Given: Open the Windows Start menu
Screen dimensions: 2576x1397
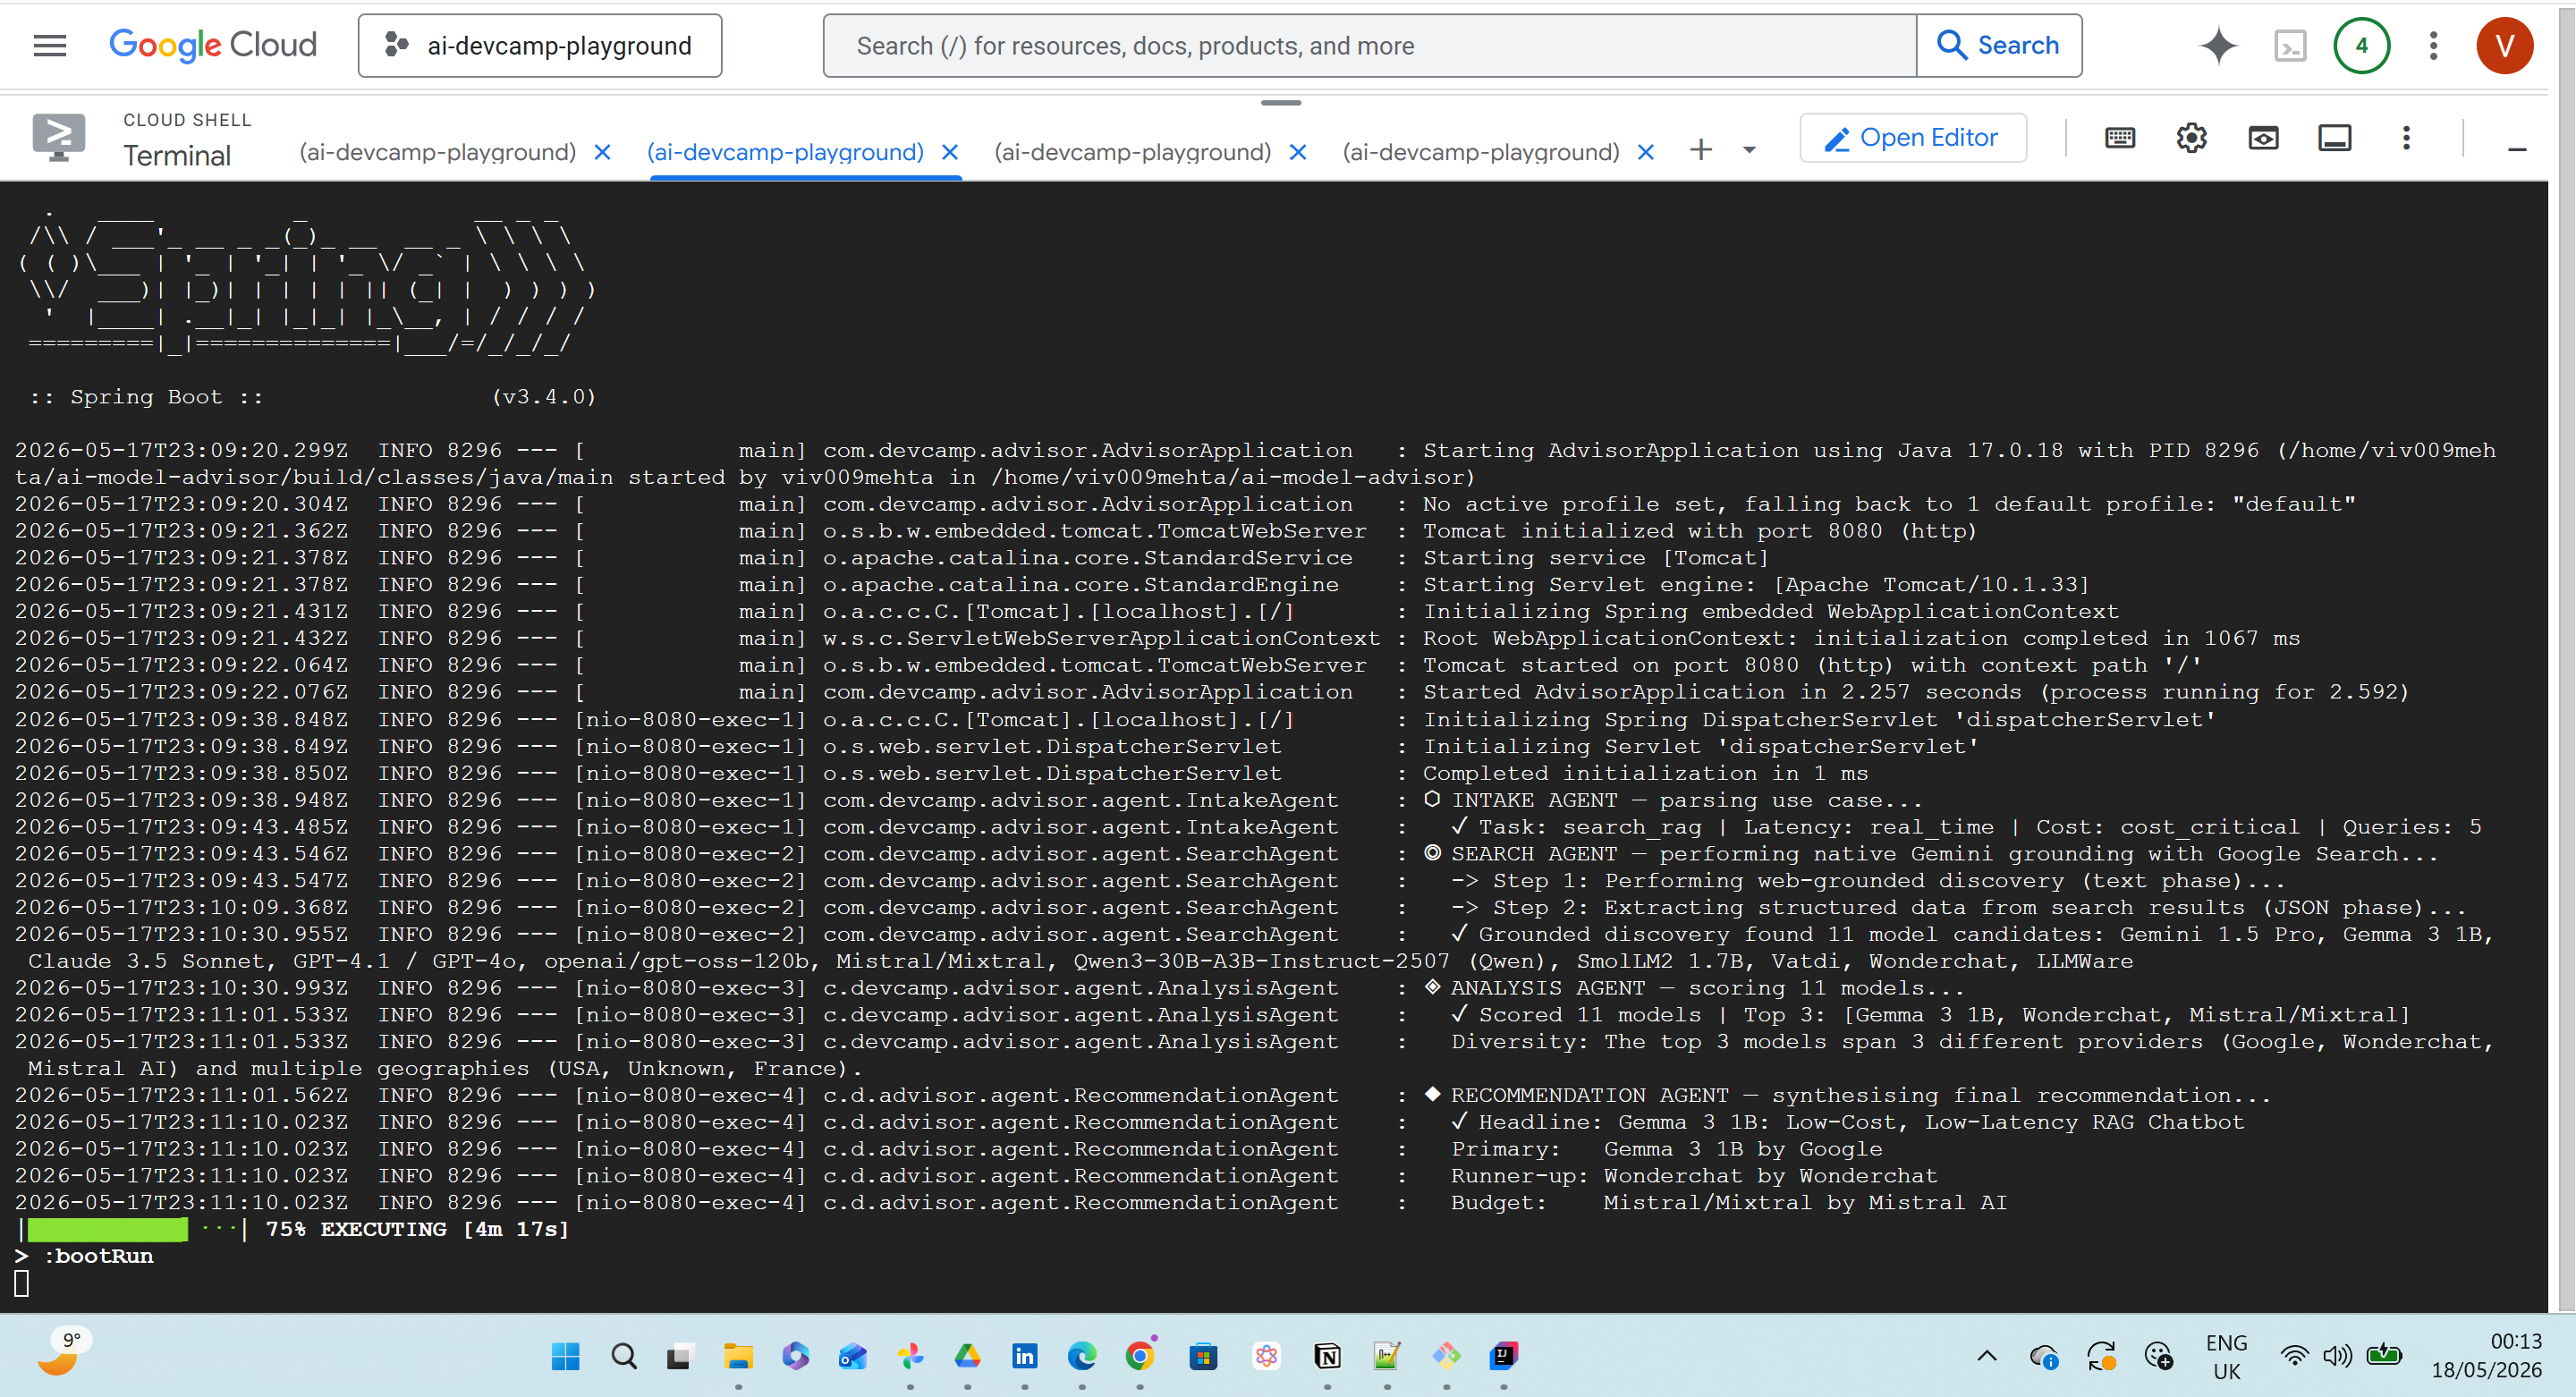Looking at the screenshot, I should click(x=565, y=1356).
